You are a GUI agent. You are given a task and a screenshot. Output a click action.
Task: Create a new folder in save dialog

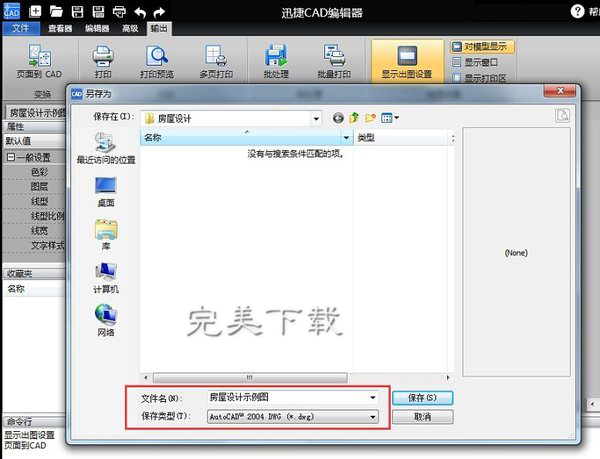pyautogui.click(x=370, y=118)
